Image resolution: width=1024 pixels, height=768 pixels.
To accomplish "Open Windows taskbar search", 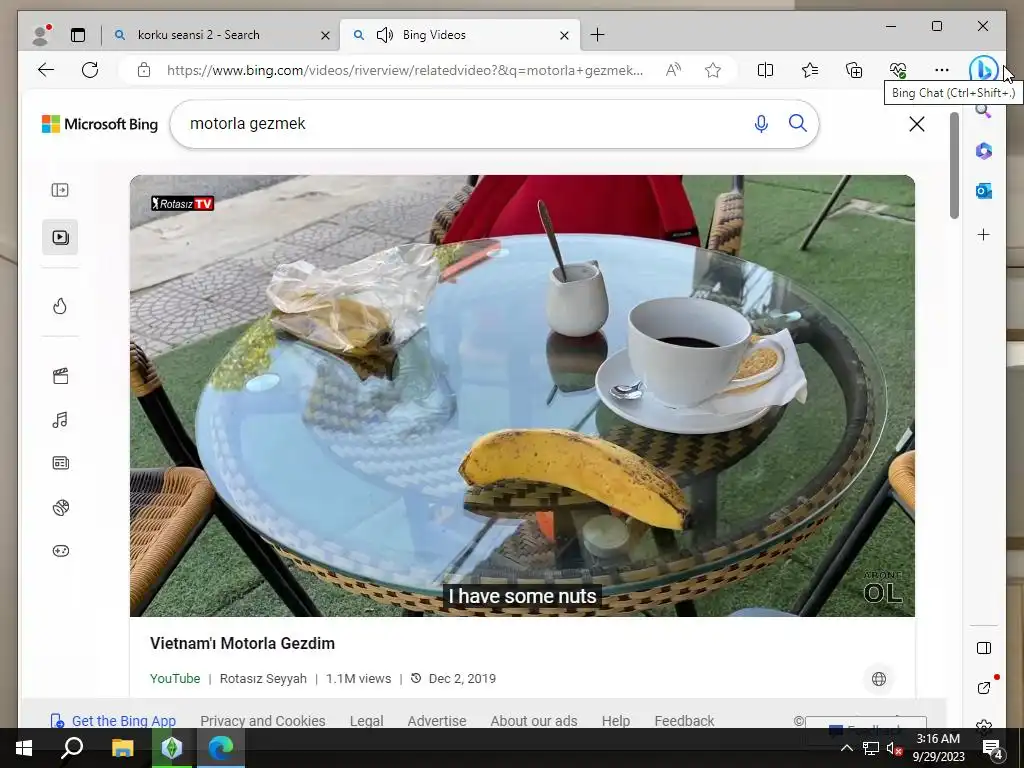I will pos(72,748).
